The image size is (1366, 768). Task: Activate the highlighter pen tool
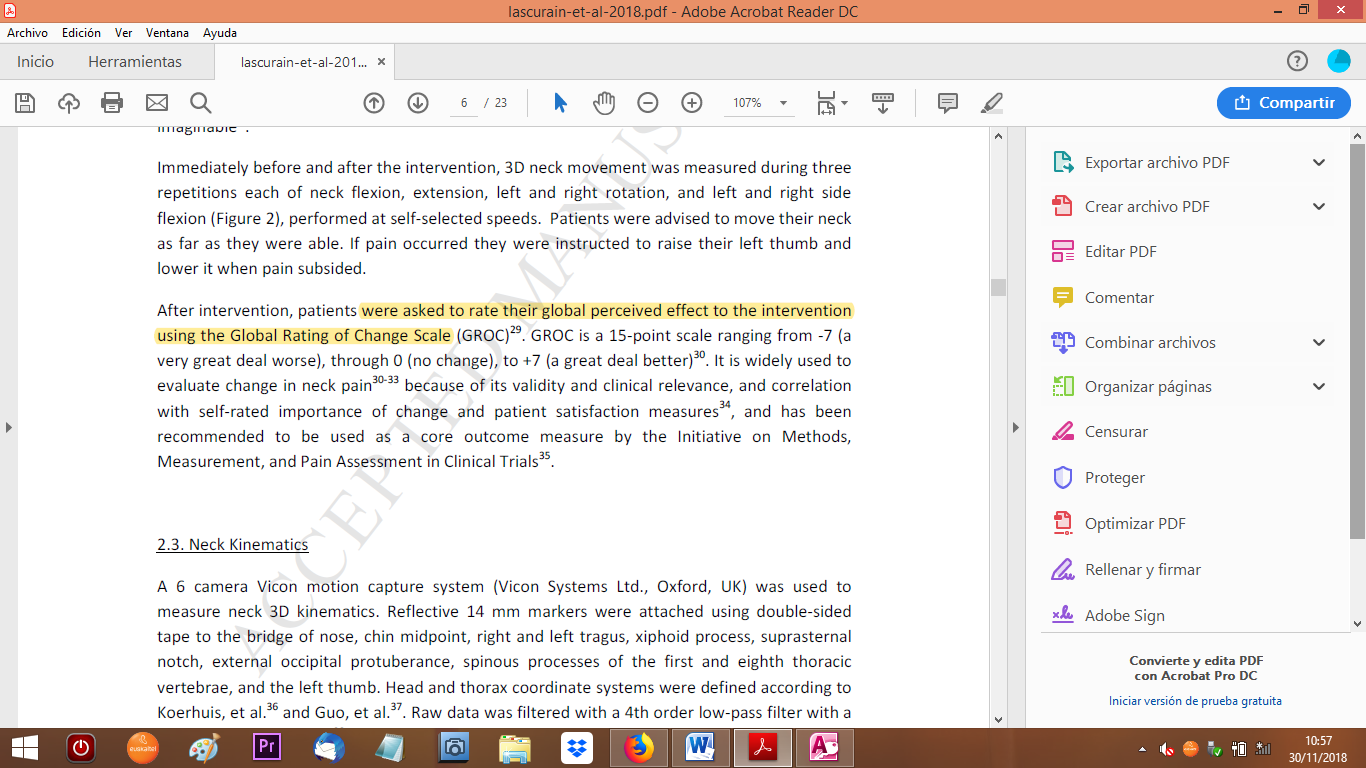tap(992, 103)
